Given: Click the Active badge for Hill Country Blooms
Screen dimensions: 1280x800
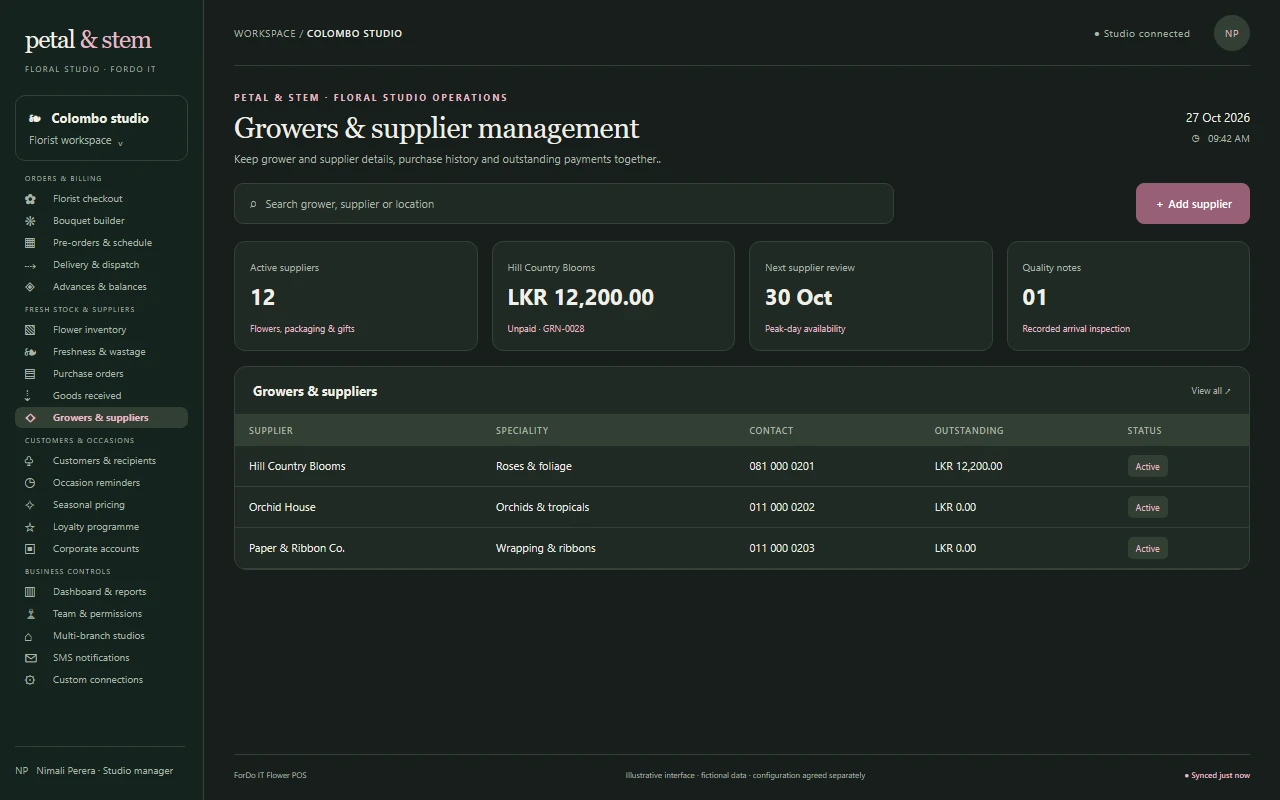Looking at the screenshot, I should (1147, 467).
